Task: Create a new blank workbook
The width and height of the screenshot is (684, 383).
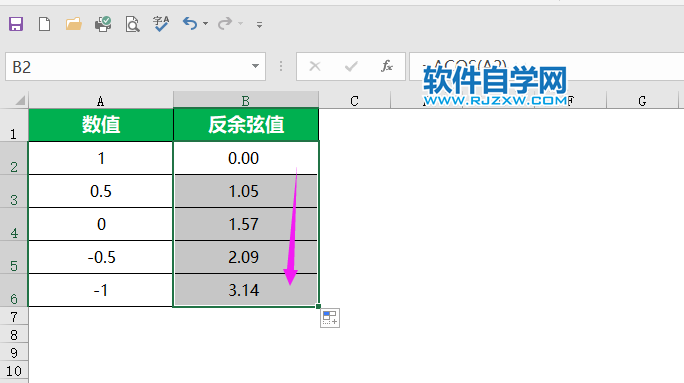Action: [44, 24]
